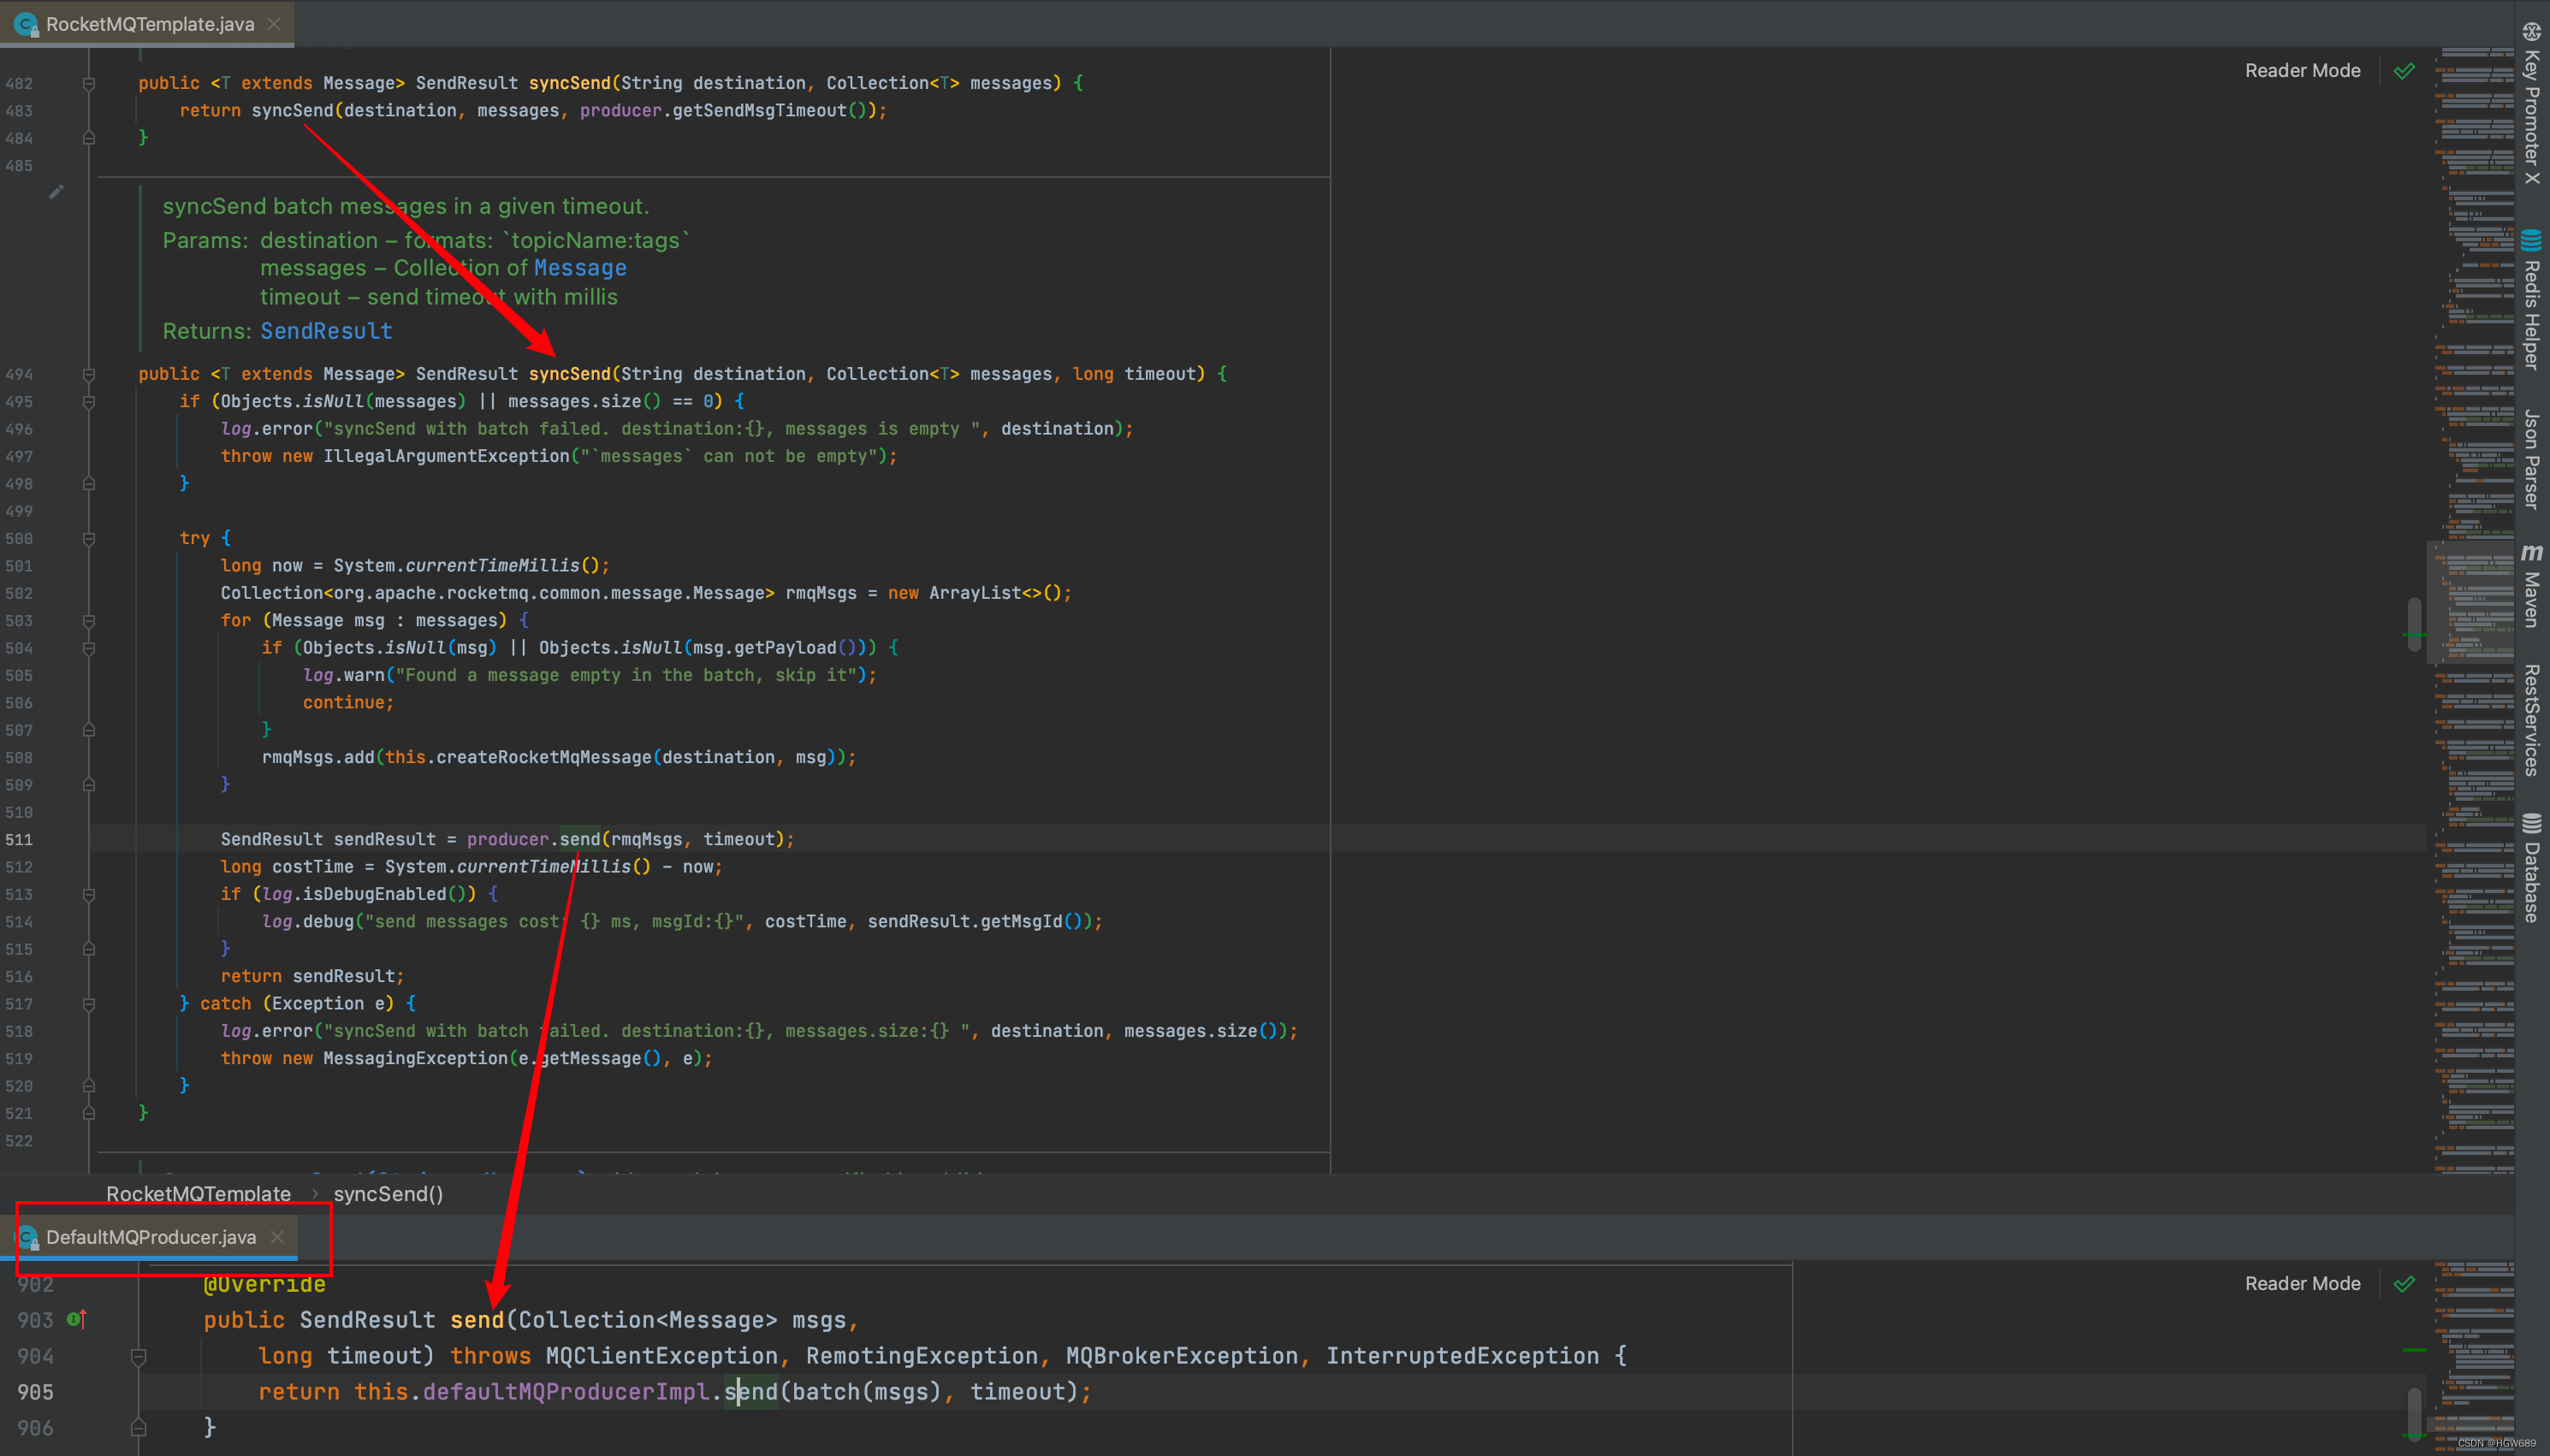Open the RestServices side panel

coord(2531,720)
